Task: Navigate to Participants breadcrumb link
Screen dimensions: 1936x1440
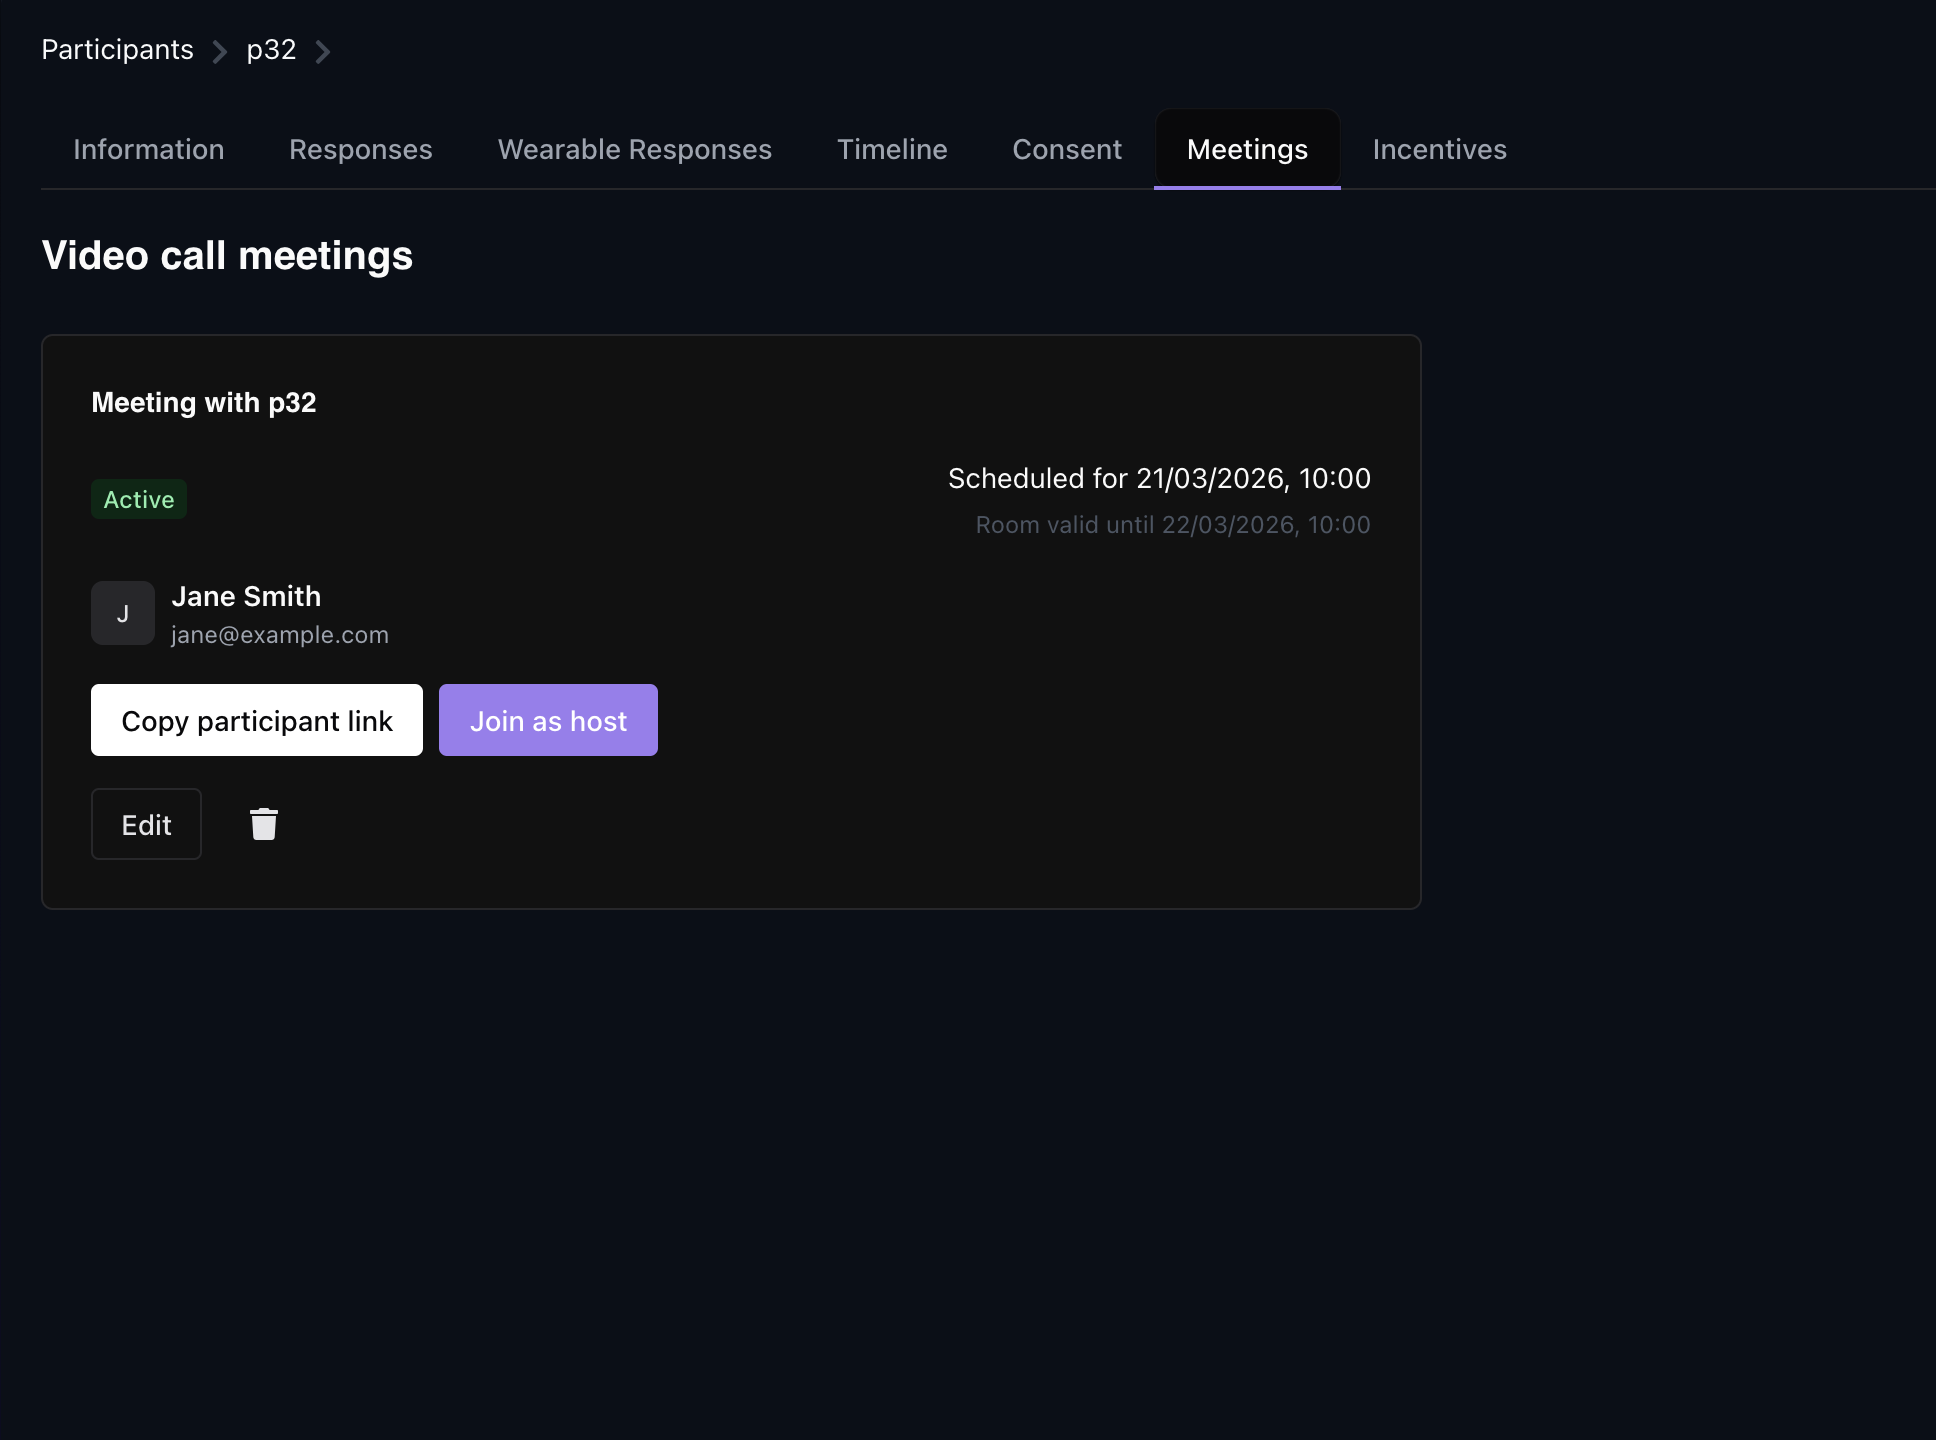Action: 117,49
